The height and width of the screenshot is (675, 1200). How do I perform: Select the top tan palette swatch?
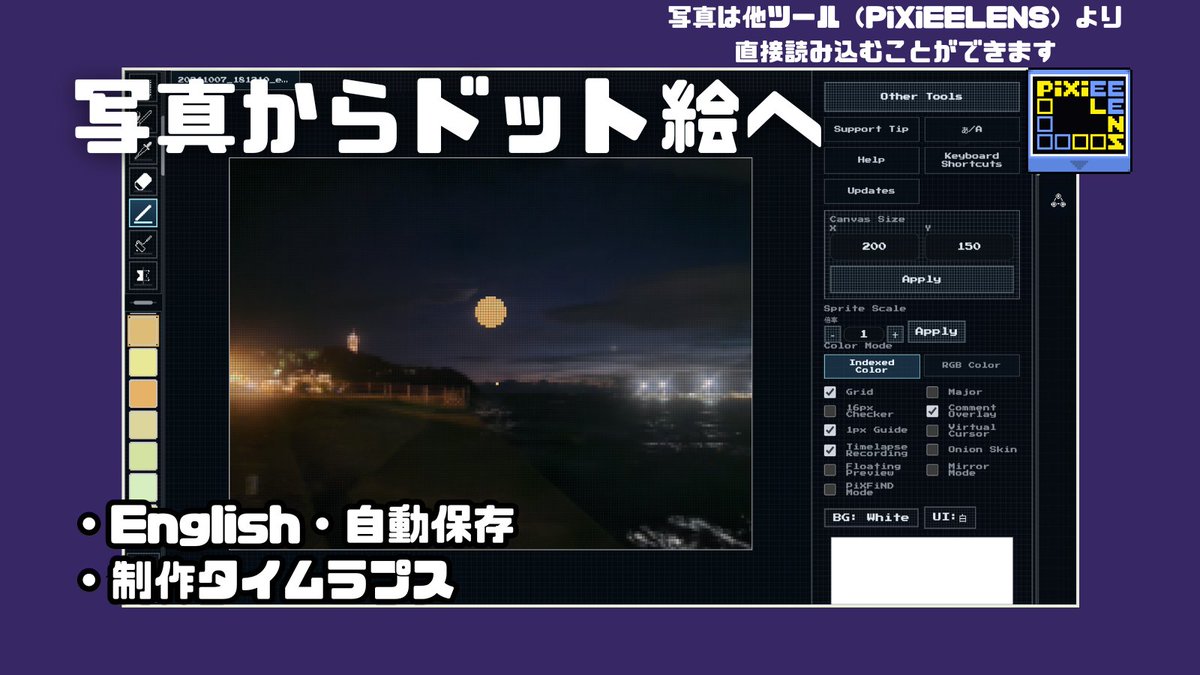point(144,330)
